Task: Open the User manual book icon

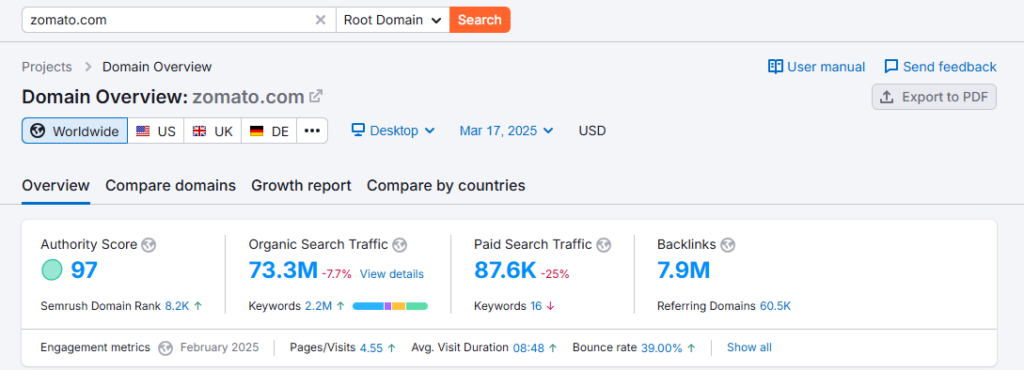Action: coord(775,67)
